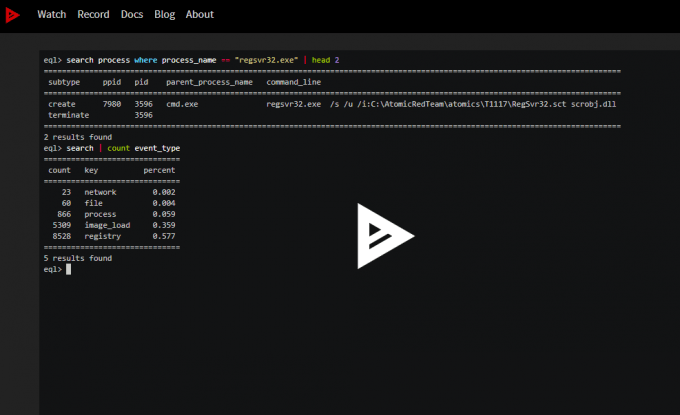Screen dimensions: 680x415
Task: Click the 'terminate' subtype row
Action: coord(69,115)
